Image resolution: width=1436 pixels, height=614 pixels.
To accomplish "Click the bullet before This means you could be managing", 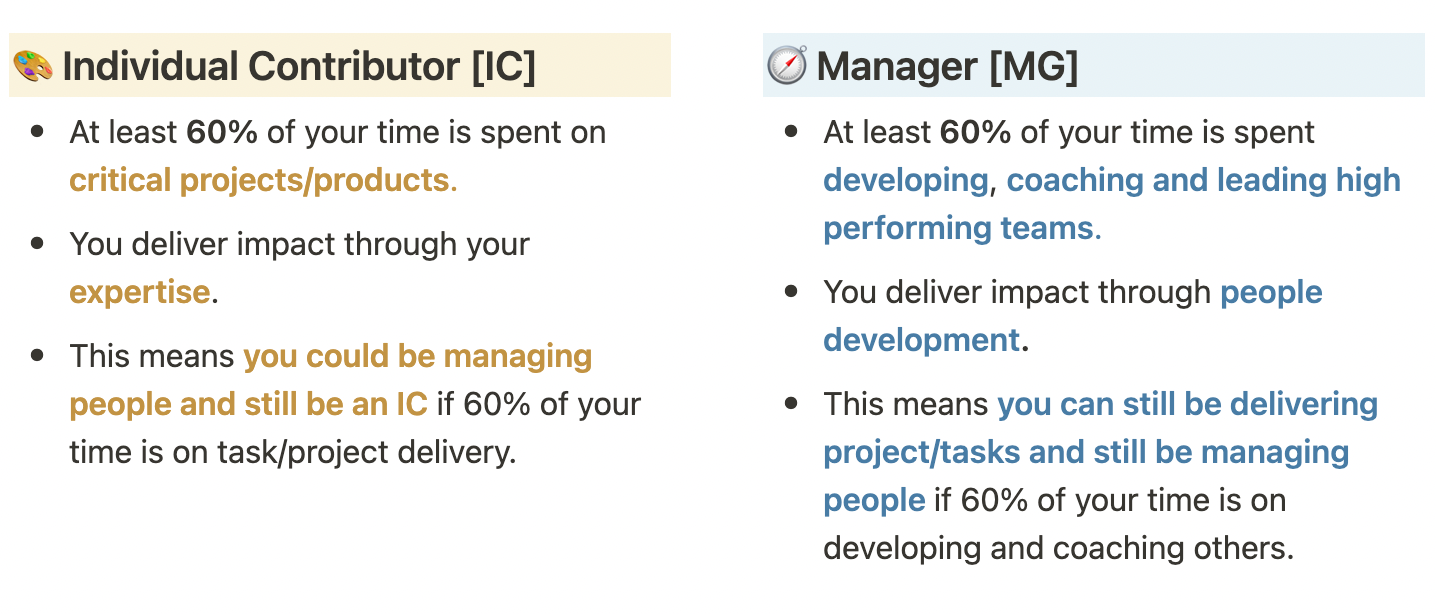I will 39,356.
